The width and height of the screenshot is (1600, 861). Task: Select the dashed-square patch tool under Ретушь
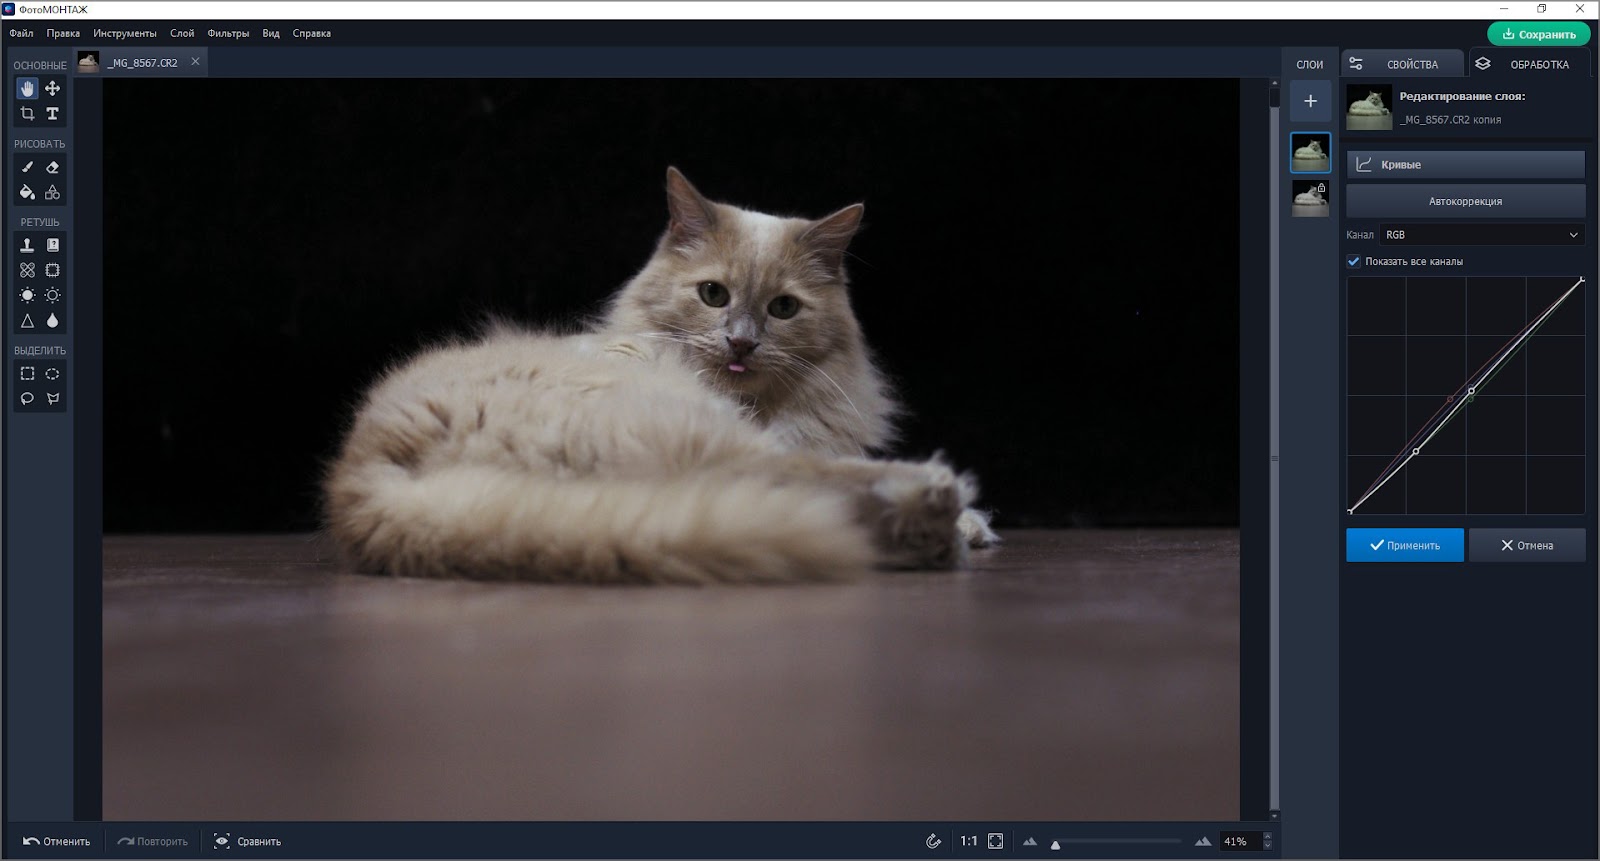(x=53, y=270)
